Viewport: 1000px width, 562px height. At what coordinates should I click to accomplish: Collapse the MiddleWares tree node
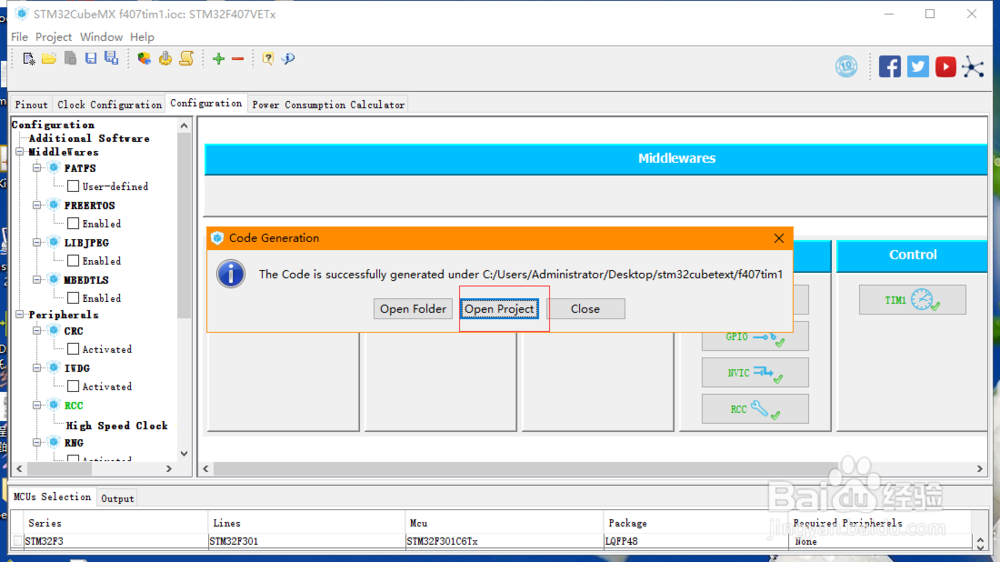(x=20, y=152)
